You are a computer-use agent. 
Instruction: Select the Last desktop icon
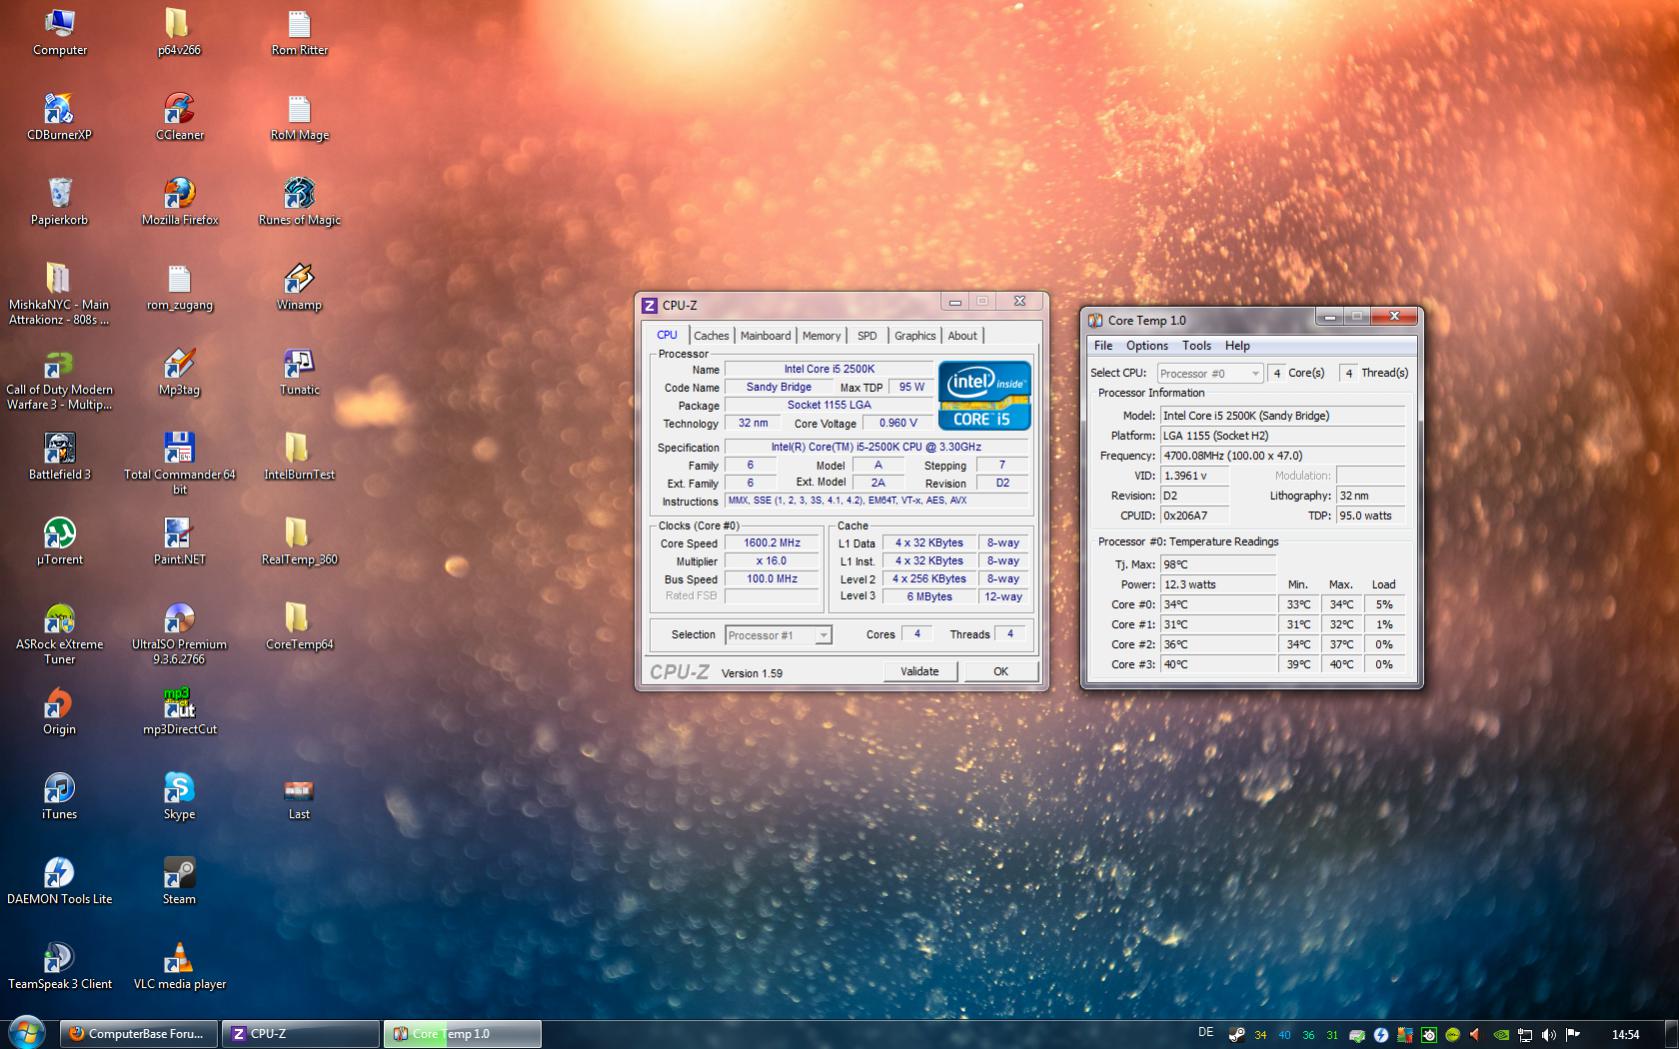coord(299,799)
